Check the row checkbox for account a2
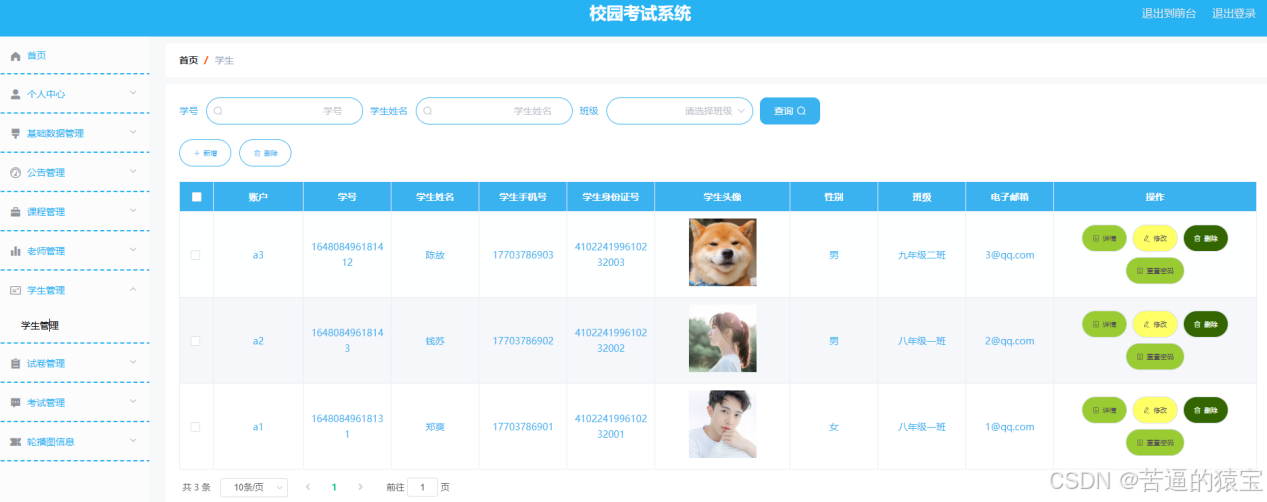The height and width of the screenshot is (502, 1267). coord(196,341)
